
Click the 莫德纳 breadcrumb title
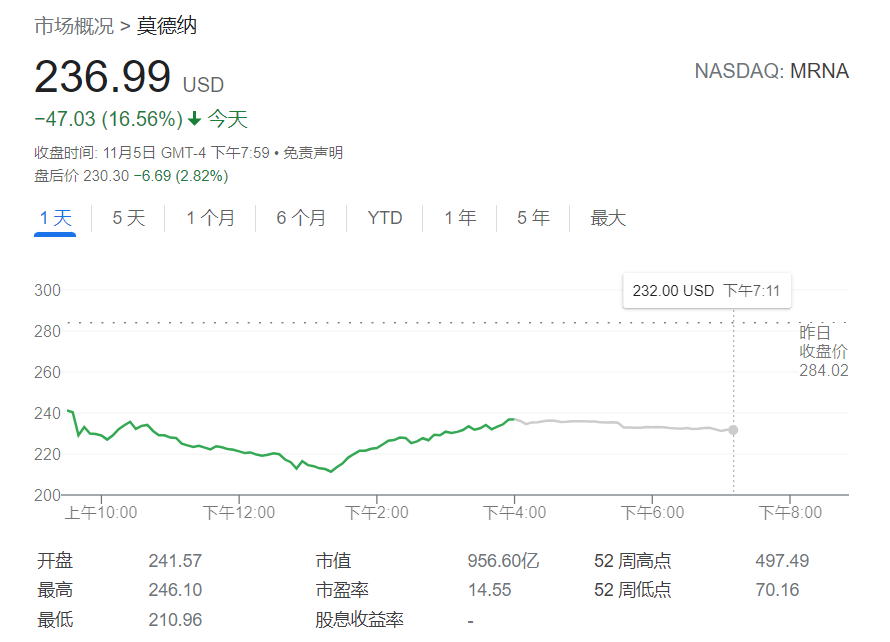point(167,26)
